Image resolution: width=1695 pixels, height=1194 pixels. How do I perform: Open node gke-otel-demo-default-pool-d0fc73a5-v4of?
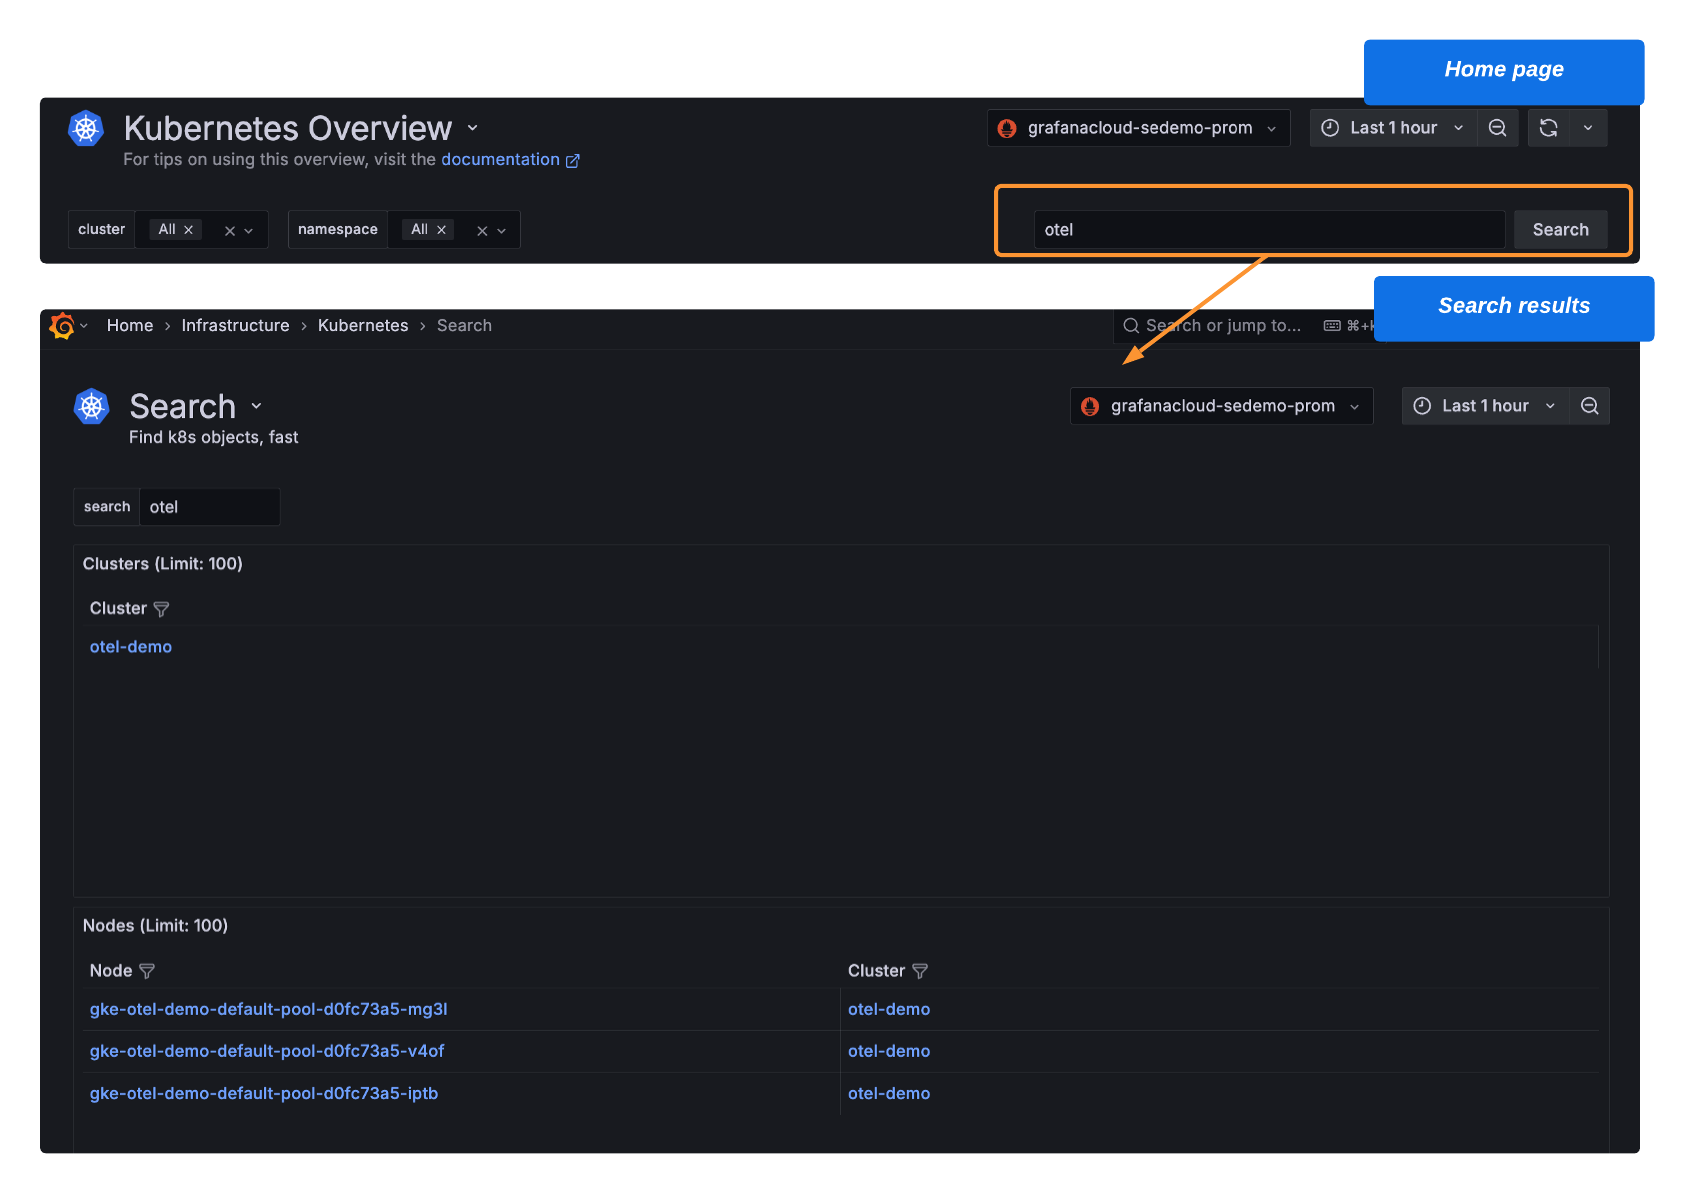pos(267,1051)
